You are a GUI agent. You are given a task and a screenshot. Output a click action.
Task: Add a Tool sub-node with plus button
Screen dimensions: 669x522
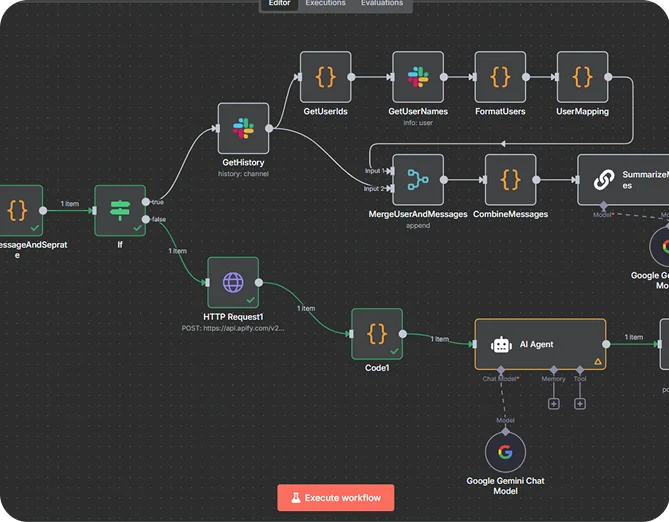pos(580,404)
